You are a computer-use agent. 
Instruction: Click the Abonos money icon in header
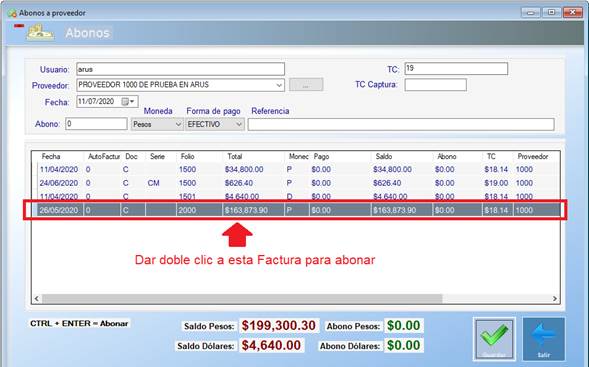click(40, 33)
